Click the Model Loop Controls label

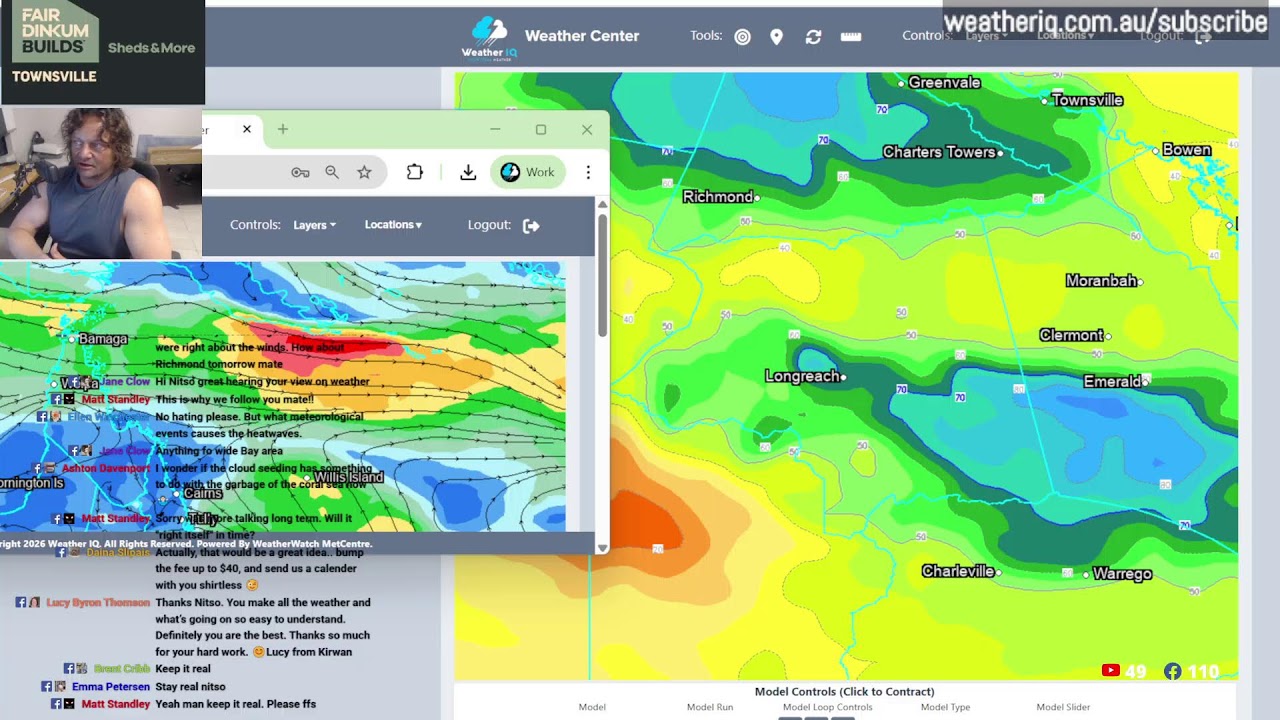(827, 707)
